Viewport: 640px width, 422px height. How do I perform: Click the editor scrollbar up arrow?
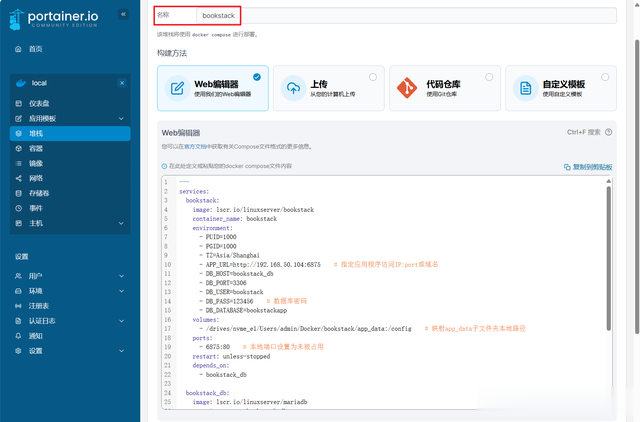click(x=608, y=181)
